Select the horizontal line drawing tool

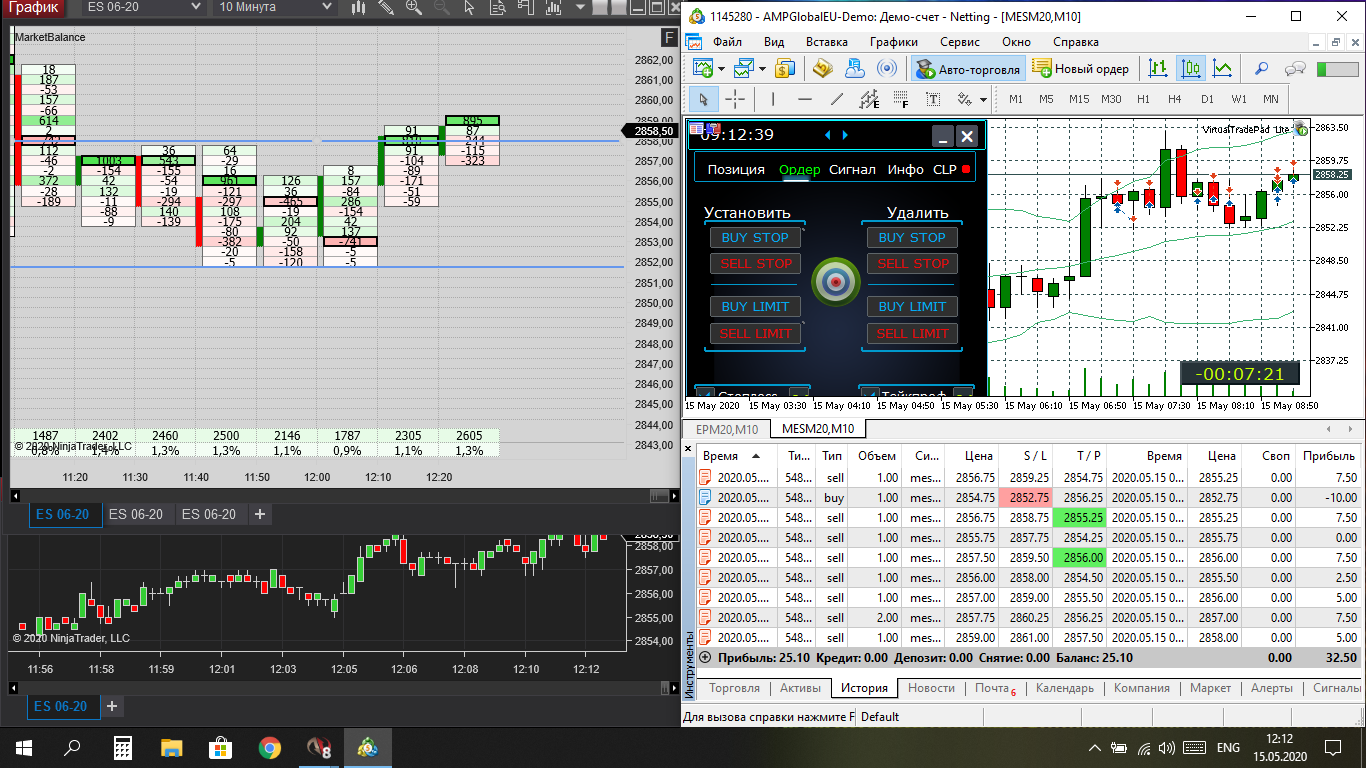[x=805, y=99]
